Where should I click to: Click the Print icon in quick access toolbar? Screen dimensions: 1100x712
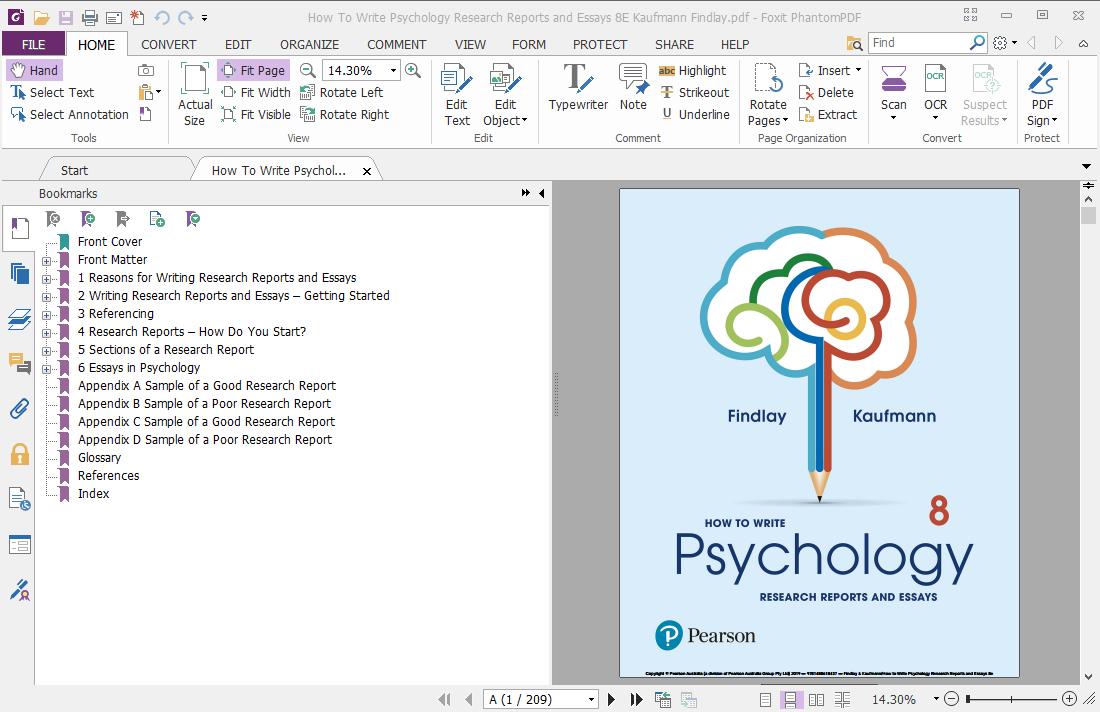pos(89,18)
